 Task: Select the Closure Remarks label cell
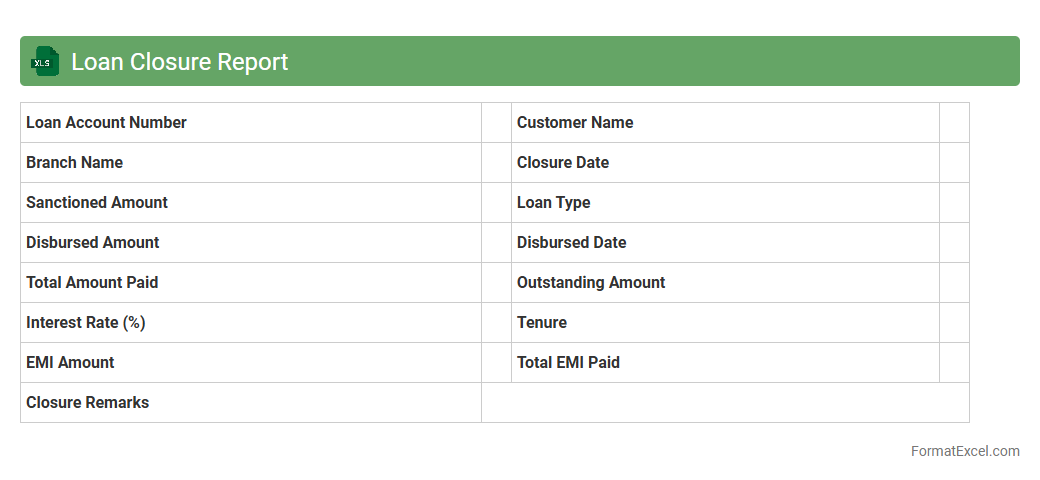click(250, 403)
